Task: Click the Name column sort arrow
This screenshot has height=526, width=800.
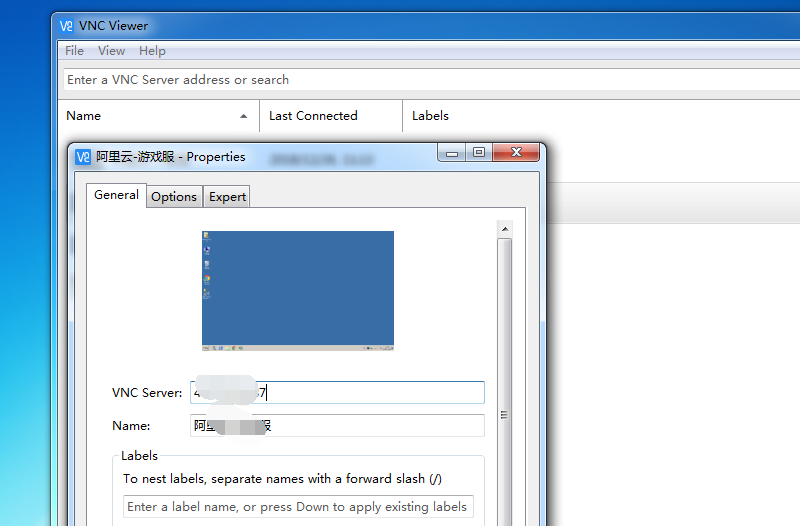Action: pos(243,116)
